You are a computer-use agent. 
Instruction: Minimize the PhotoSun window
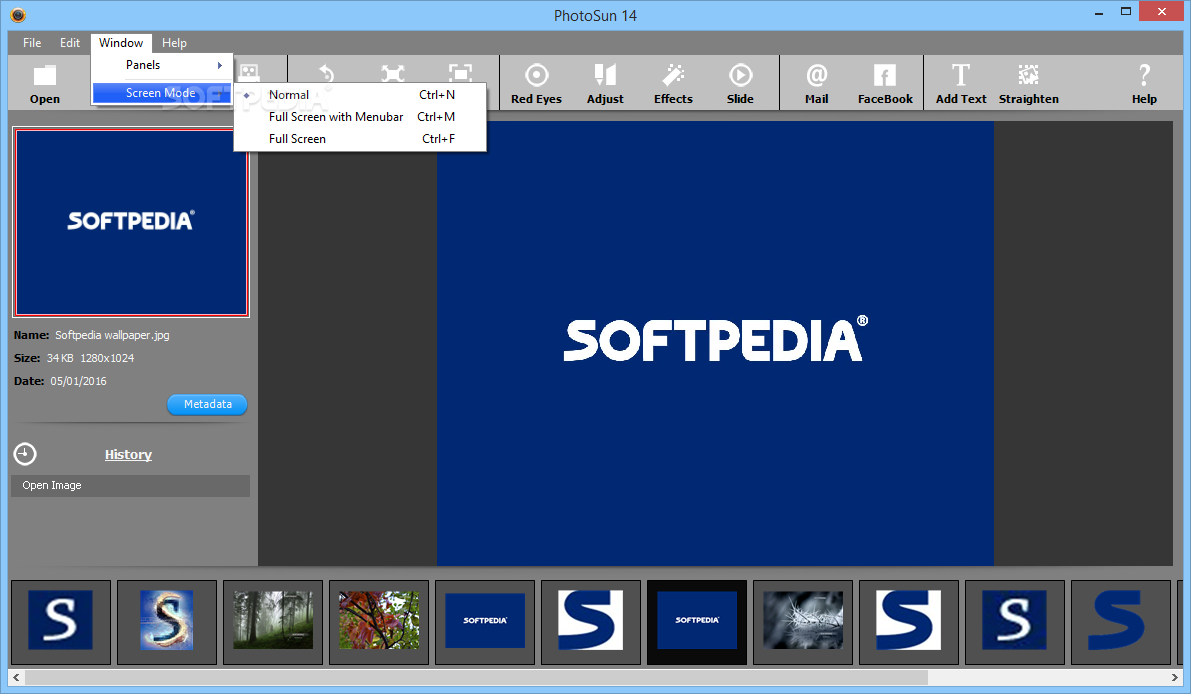tap(1099, 12)
